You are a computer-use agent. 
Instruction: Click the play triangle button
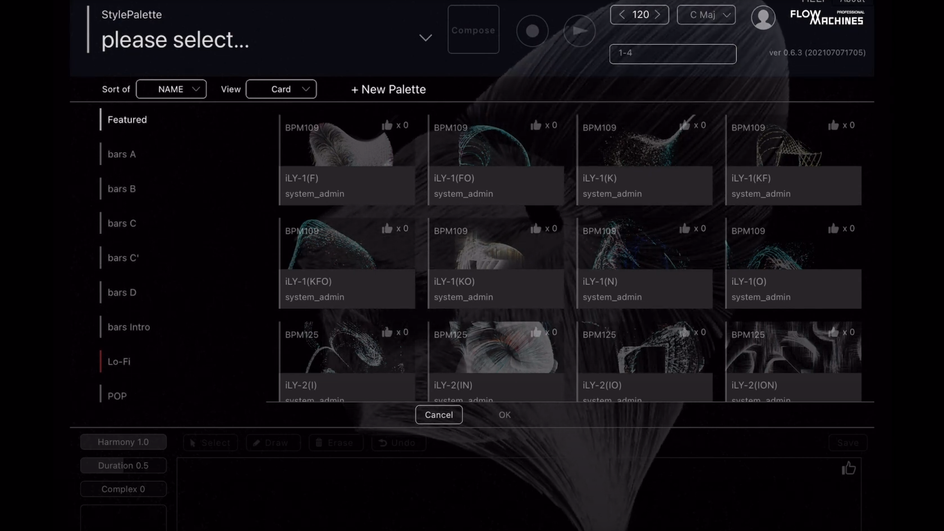click(579, 31)
